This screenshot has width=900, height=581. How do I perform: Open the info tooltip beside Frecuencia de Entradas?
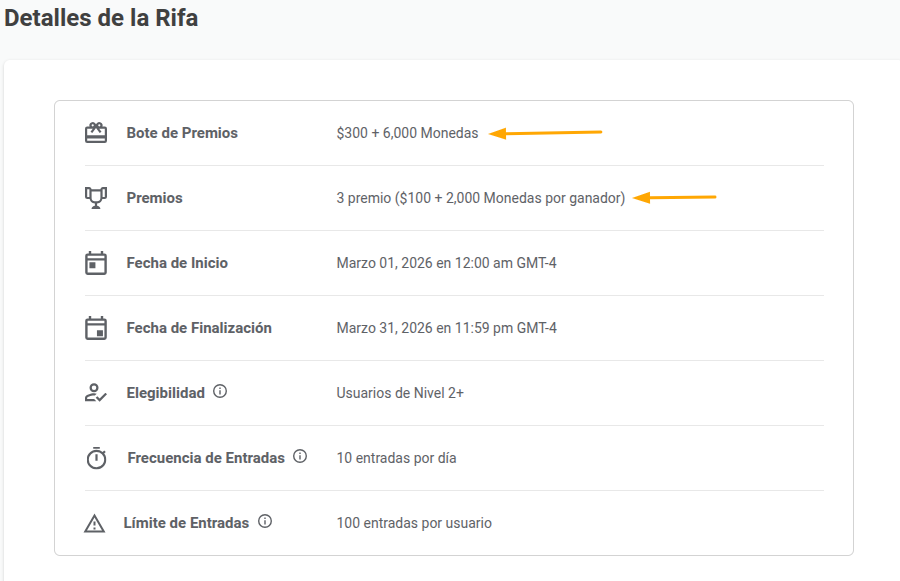[x=300, y=457]
